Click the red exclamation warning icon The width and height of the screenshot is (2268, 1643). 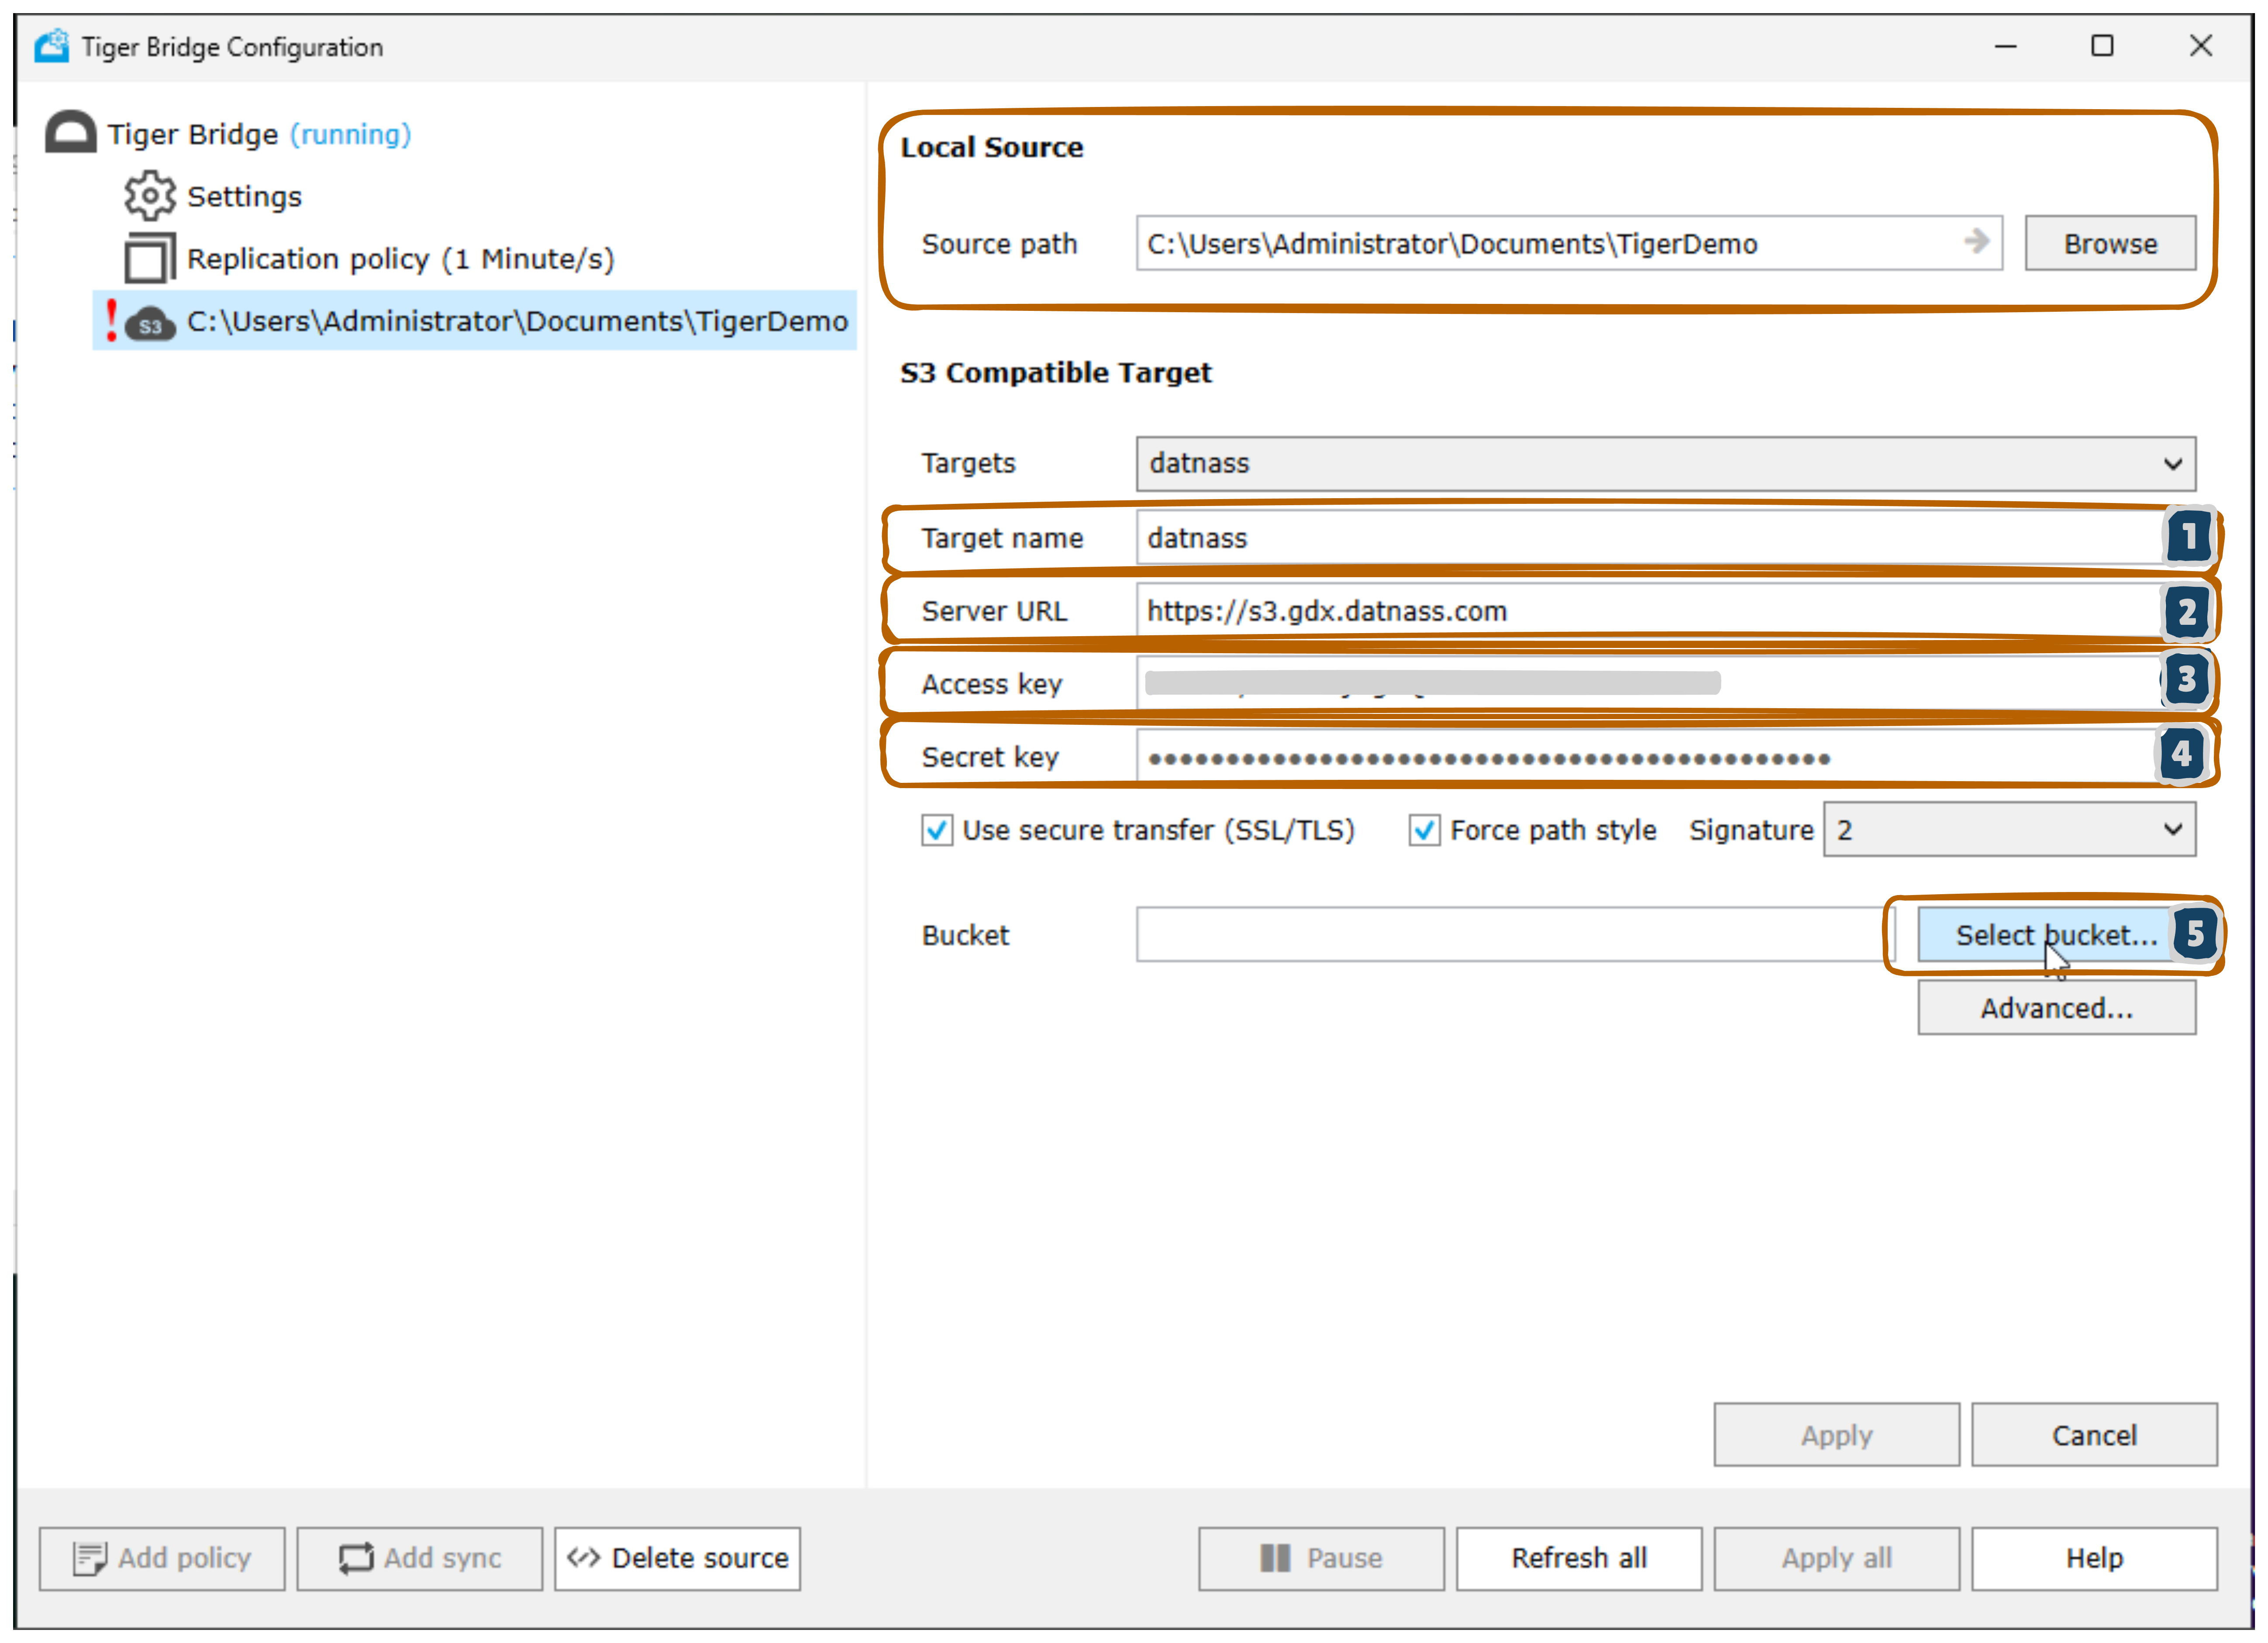coord(111,321)
